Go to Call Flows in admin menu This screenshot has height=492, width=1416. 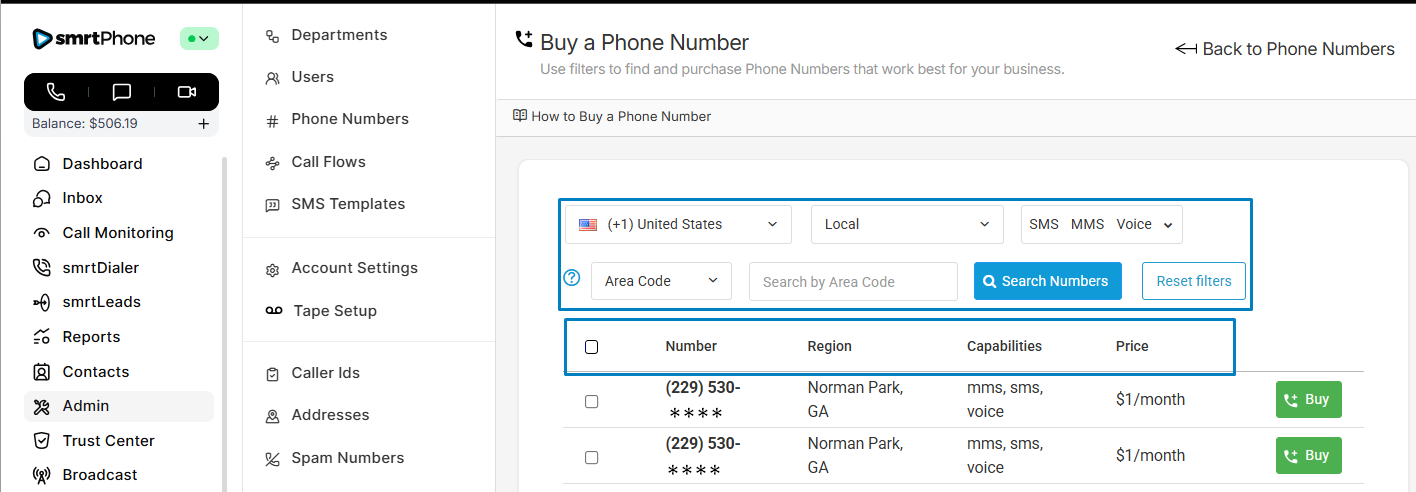pos(328,162)
